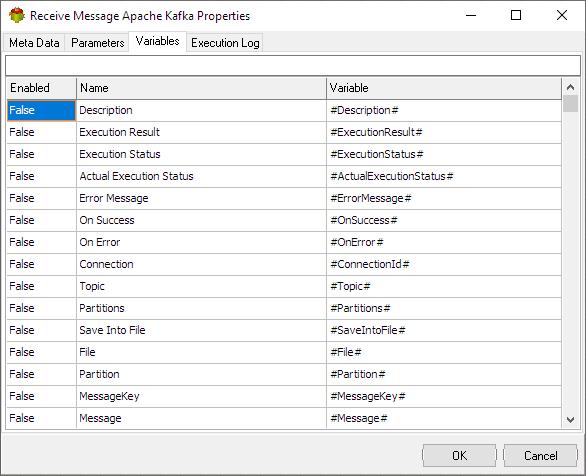This screenshot has width=586, height=476.
Task: Click the #SaveIntoFile# variable cell
Action: coord(444,331)
